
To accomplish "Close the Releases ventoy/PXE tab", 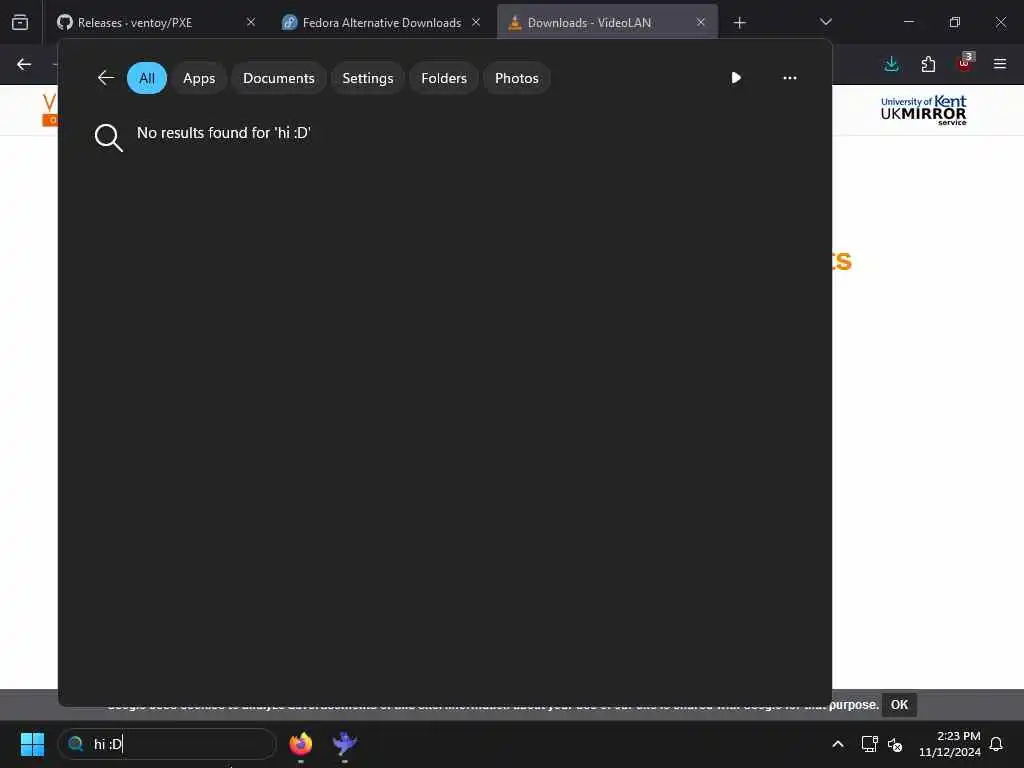I will pyautogui.click(x=251, y=22).
